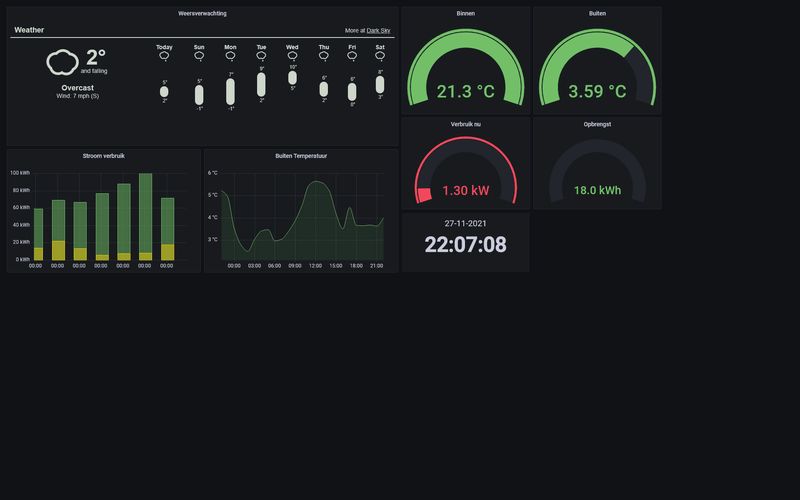Image resolution: width=800 pixels, height=500 pixels.
Task: Select the Thu forecast day label
Action: point(323,47)
